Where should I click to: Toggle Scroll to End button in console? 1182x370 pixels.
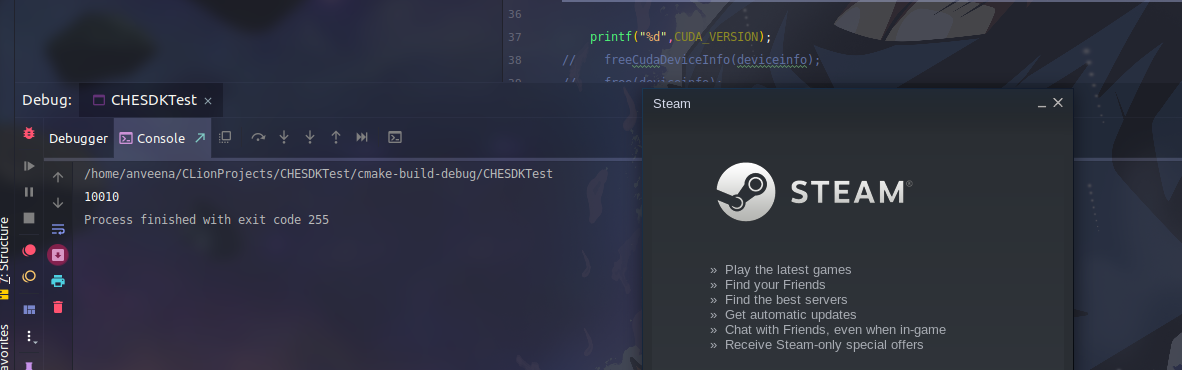pyautogui.click(x=58, y=255)
